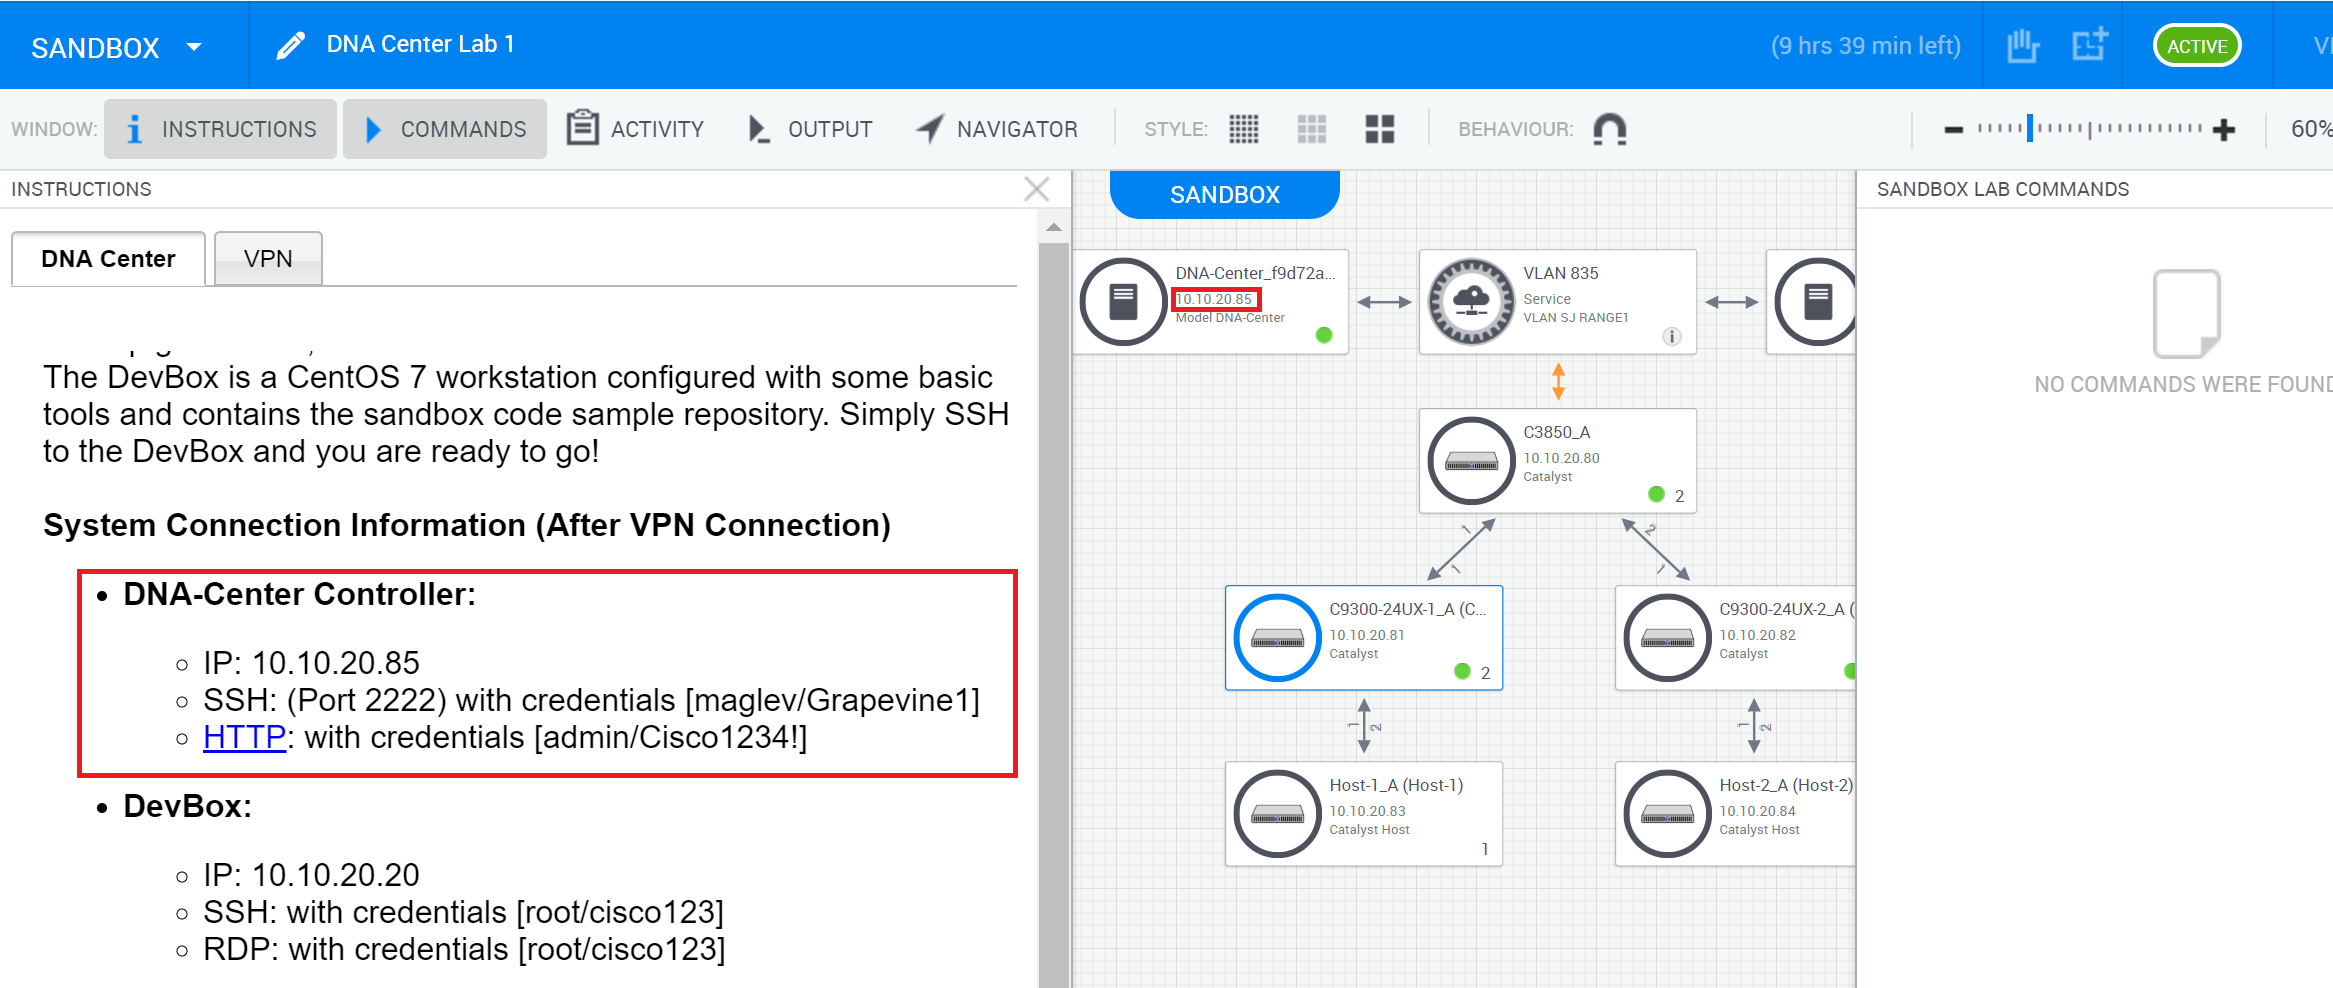Click the C9300-24UX-2_A IP 10.10.20.82
Image resolution: width=2333 pixels, height=988 pixels.
[x=1757, y=635]
